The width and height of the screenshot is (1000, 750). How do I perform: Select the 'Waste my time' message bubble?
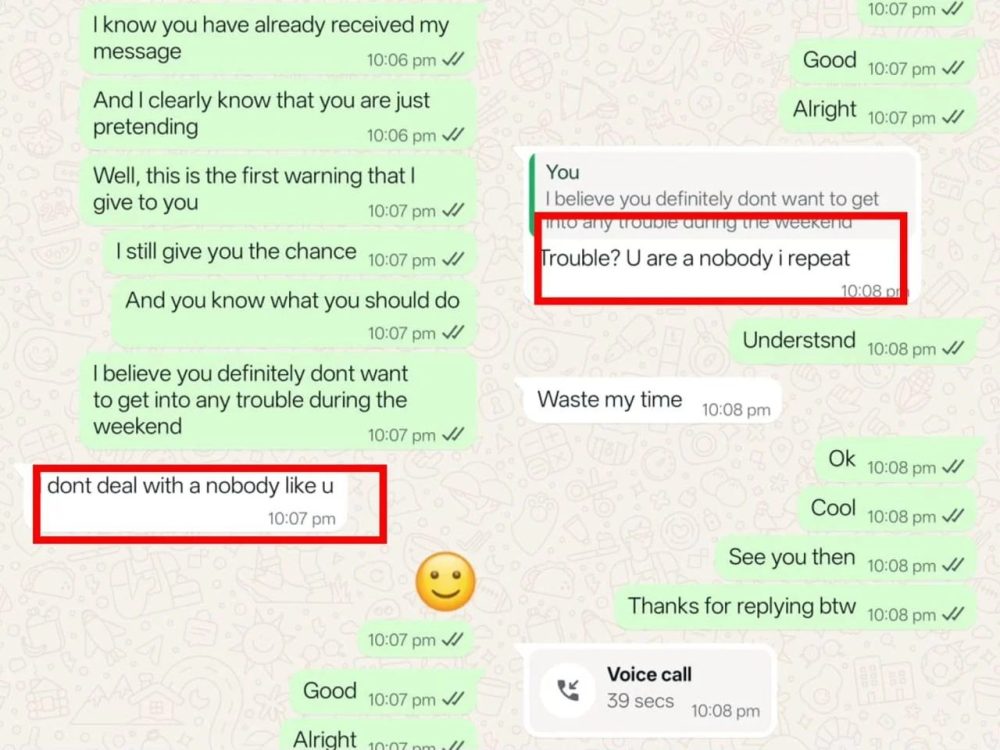pos(651,401)
